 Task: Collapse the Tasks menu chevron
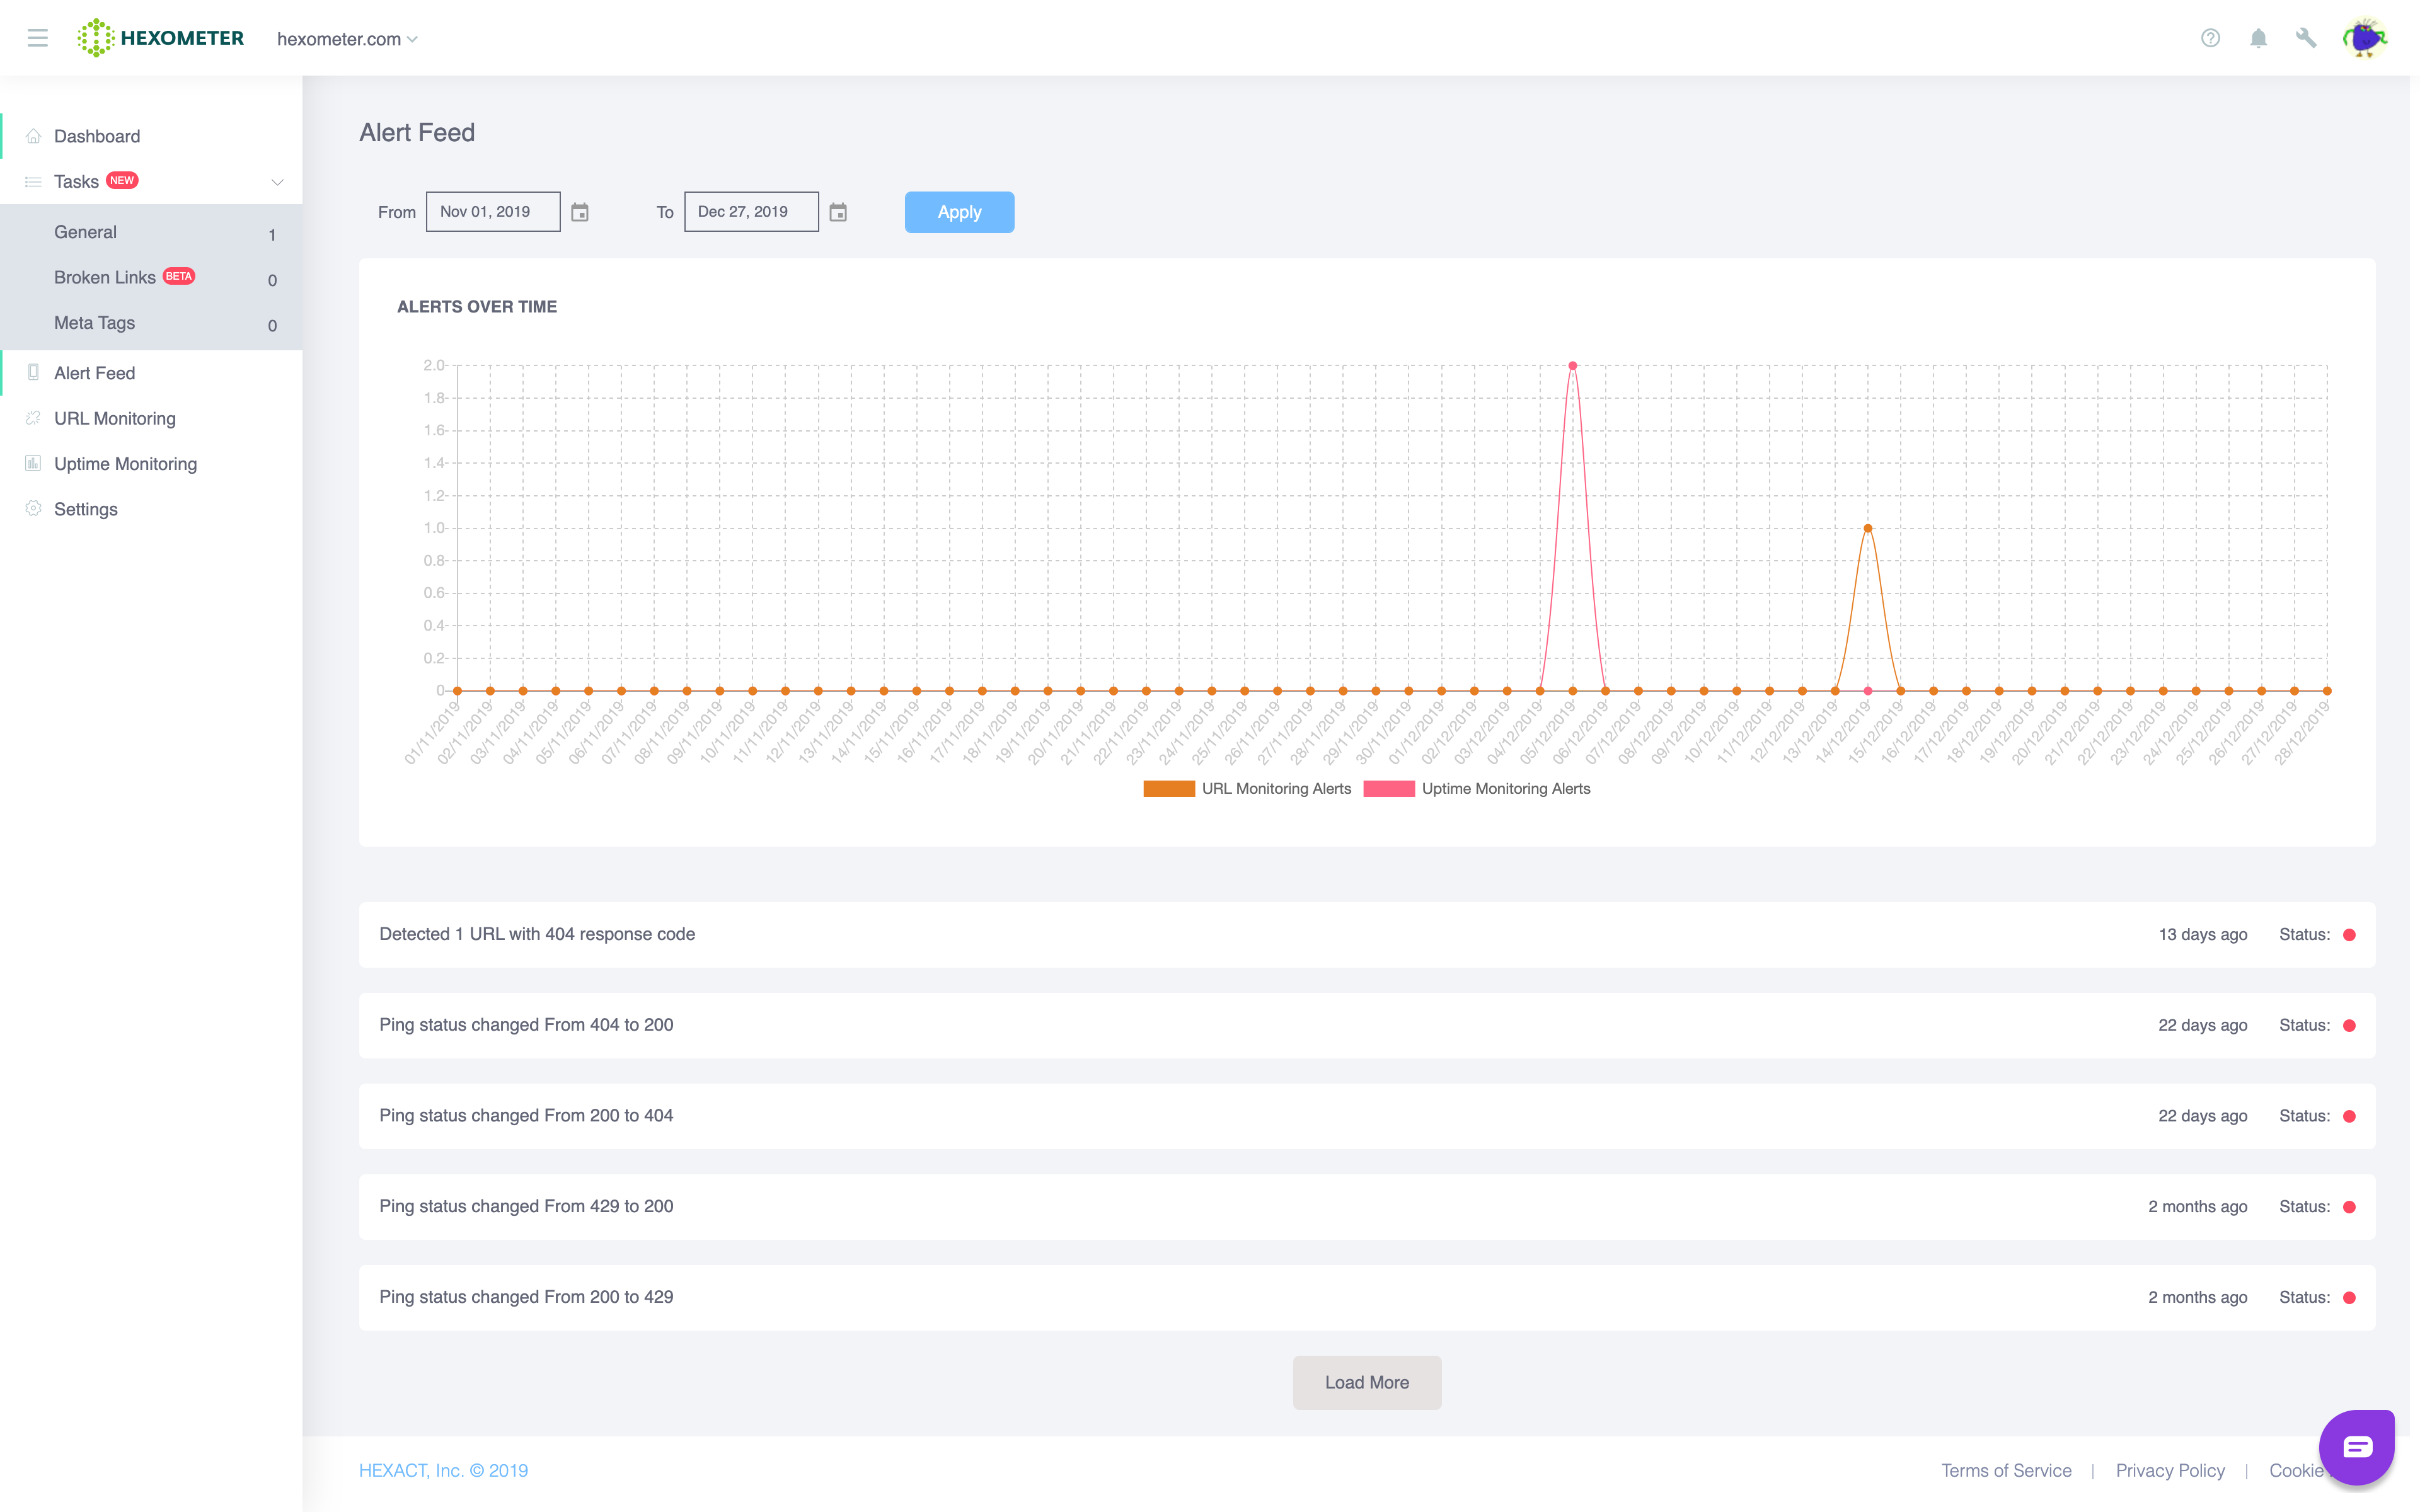277,182
